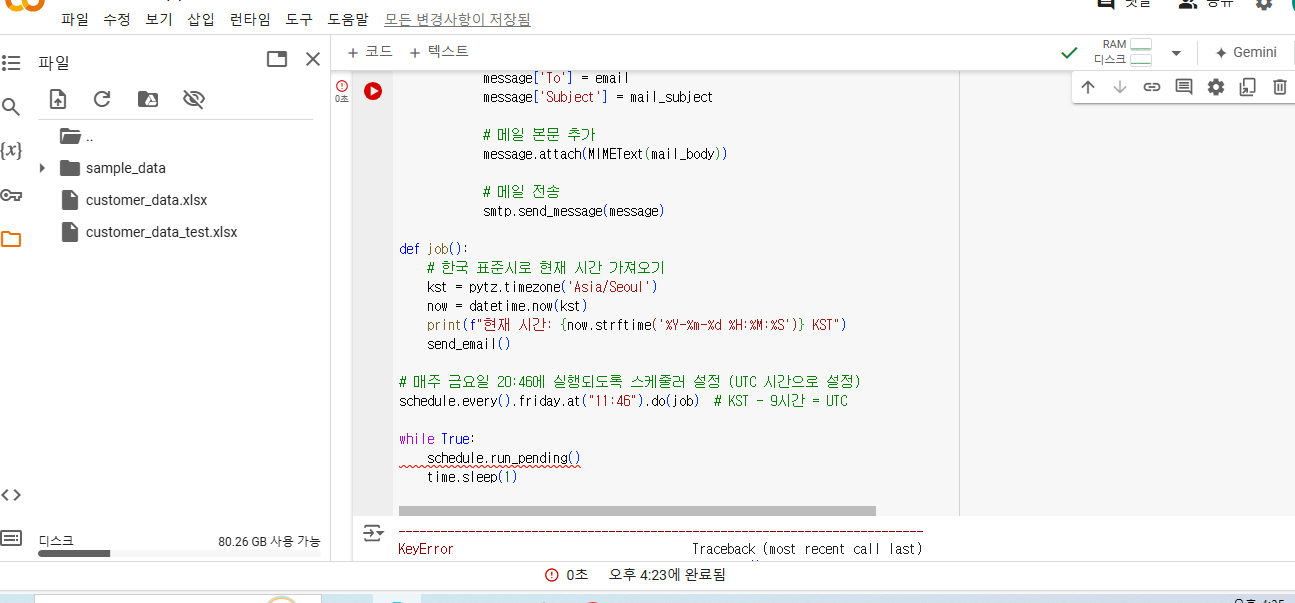The height and width of the screenshot is (603, 1295).
Task: Open runtime connection dropdown arrow
Action: [1176, 53]
